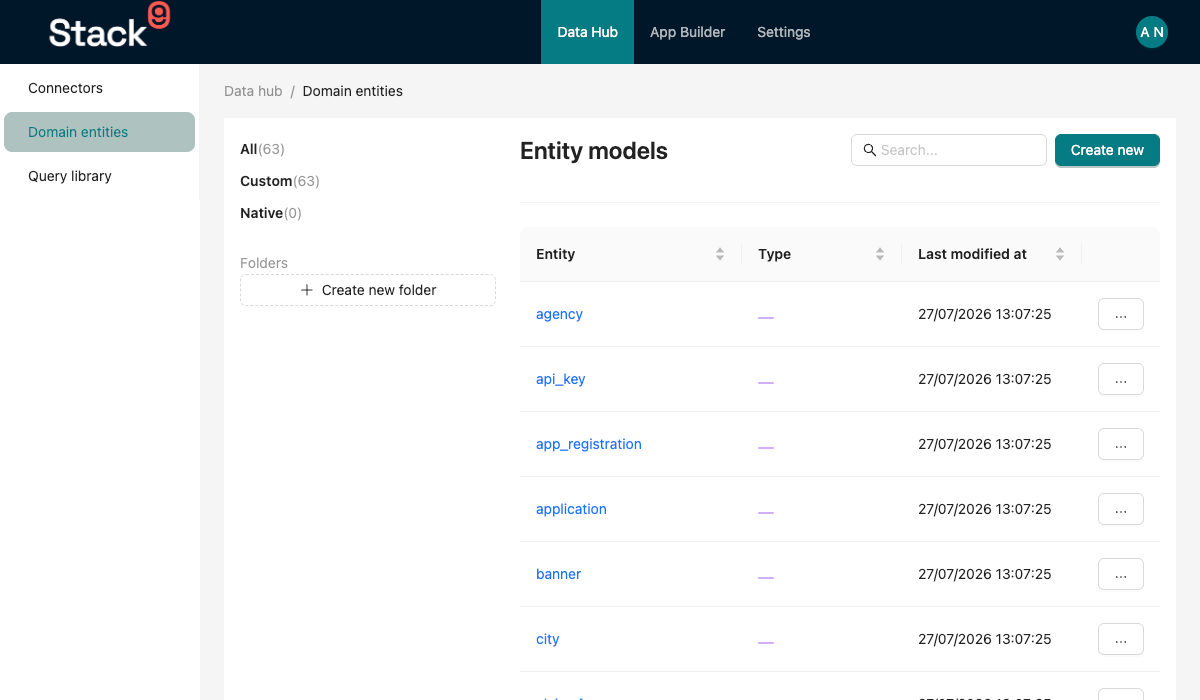Open the agency entity
The image size is (1200, 700).
pyautogui.click(x=559, y=314)
